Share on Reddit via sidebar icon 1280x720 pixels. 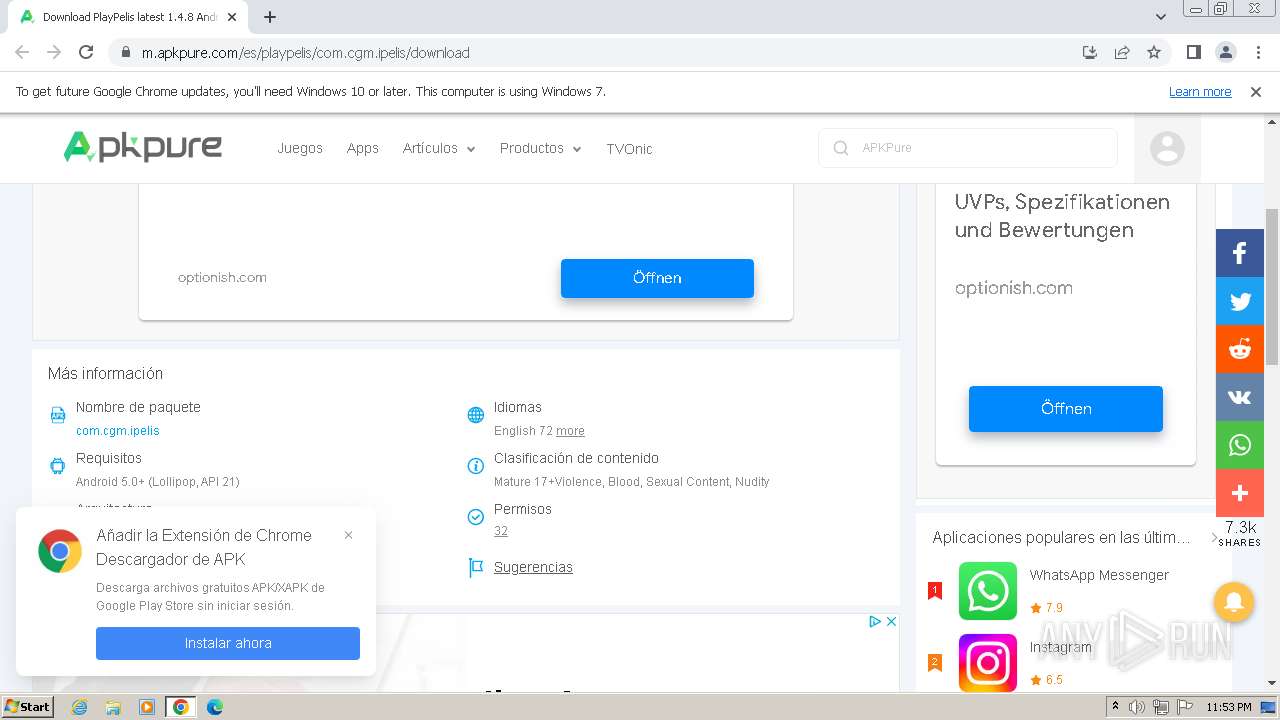(1239, 349)
